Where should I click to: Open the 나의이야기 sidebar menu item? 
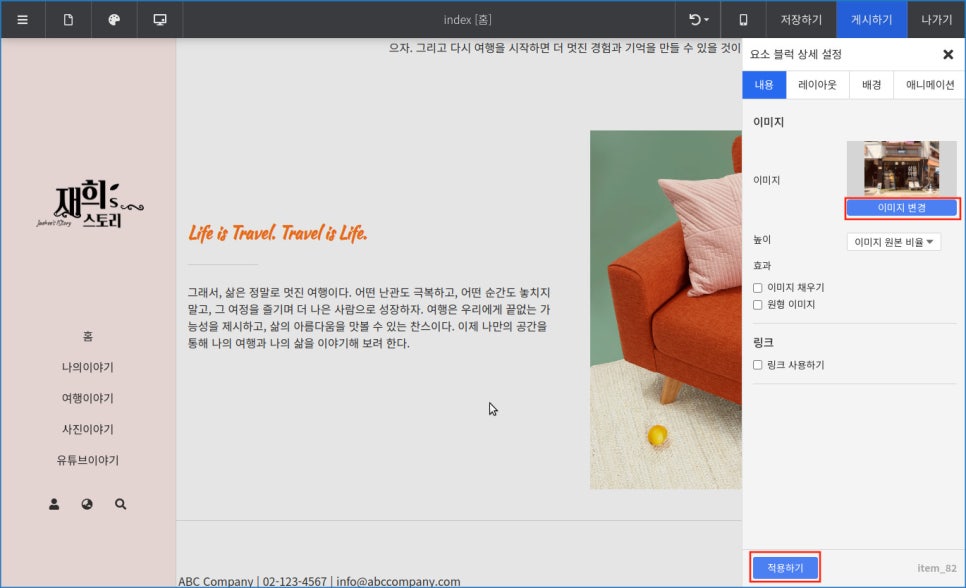[88, 367]
